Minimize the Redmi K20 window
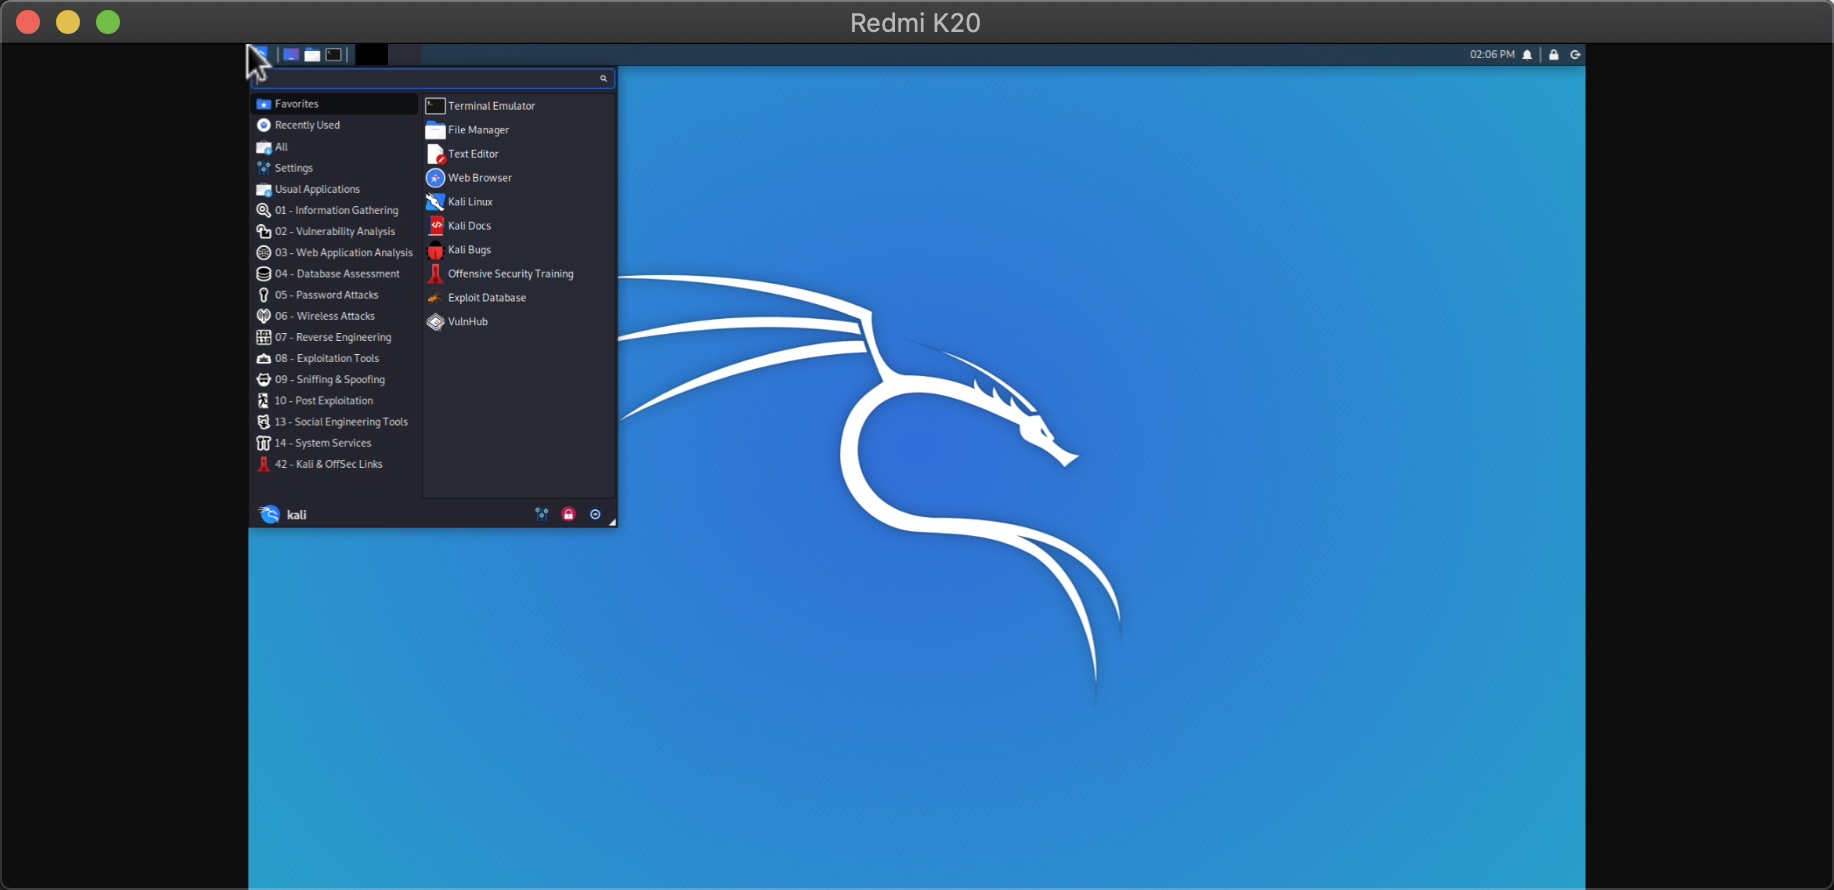Viewport: 1834px width, 890px height. (68, 22)
